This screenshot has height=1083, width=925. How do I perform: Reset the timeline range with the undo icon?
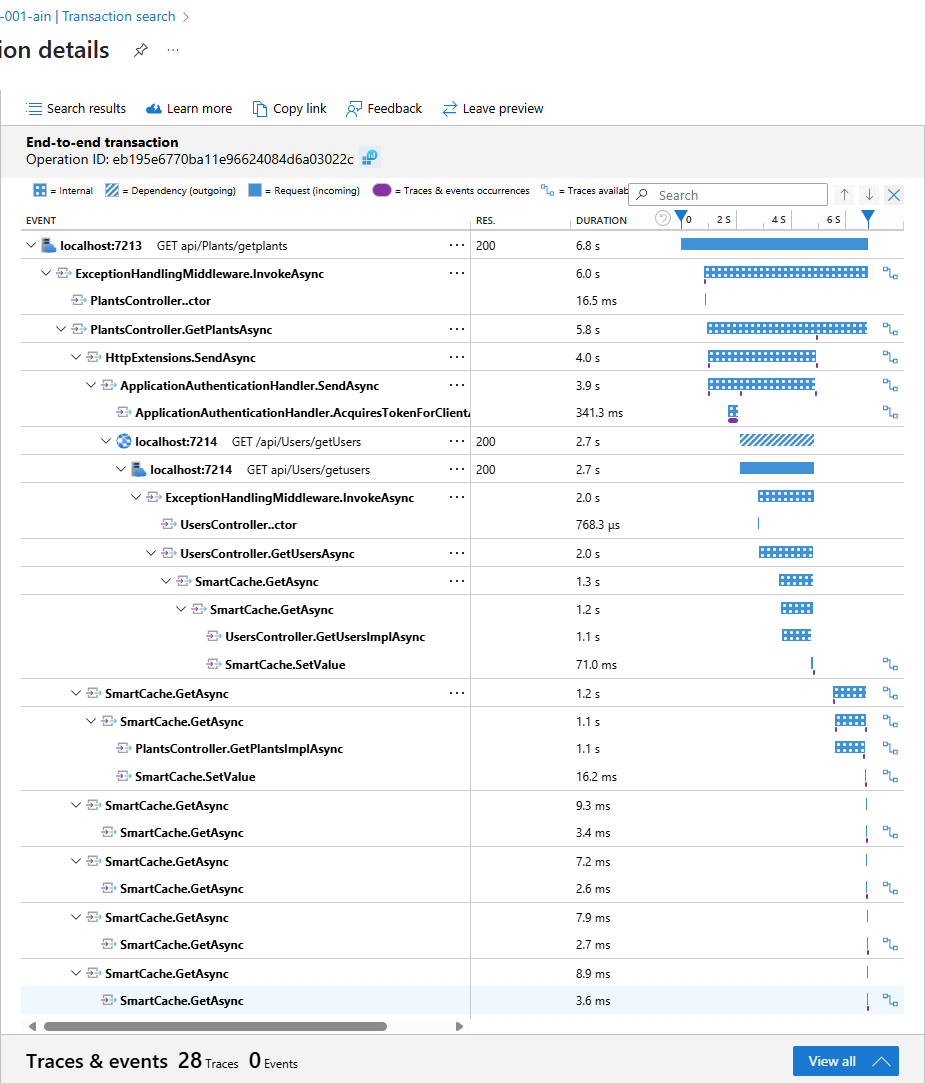662,218
